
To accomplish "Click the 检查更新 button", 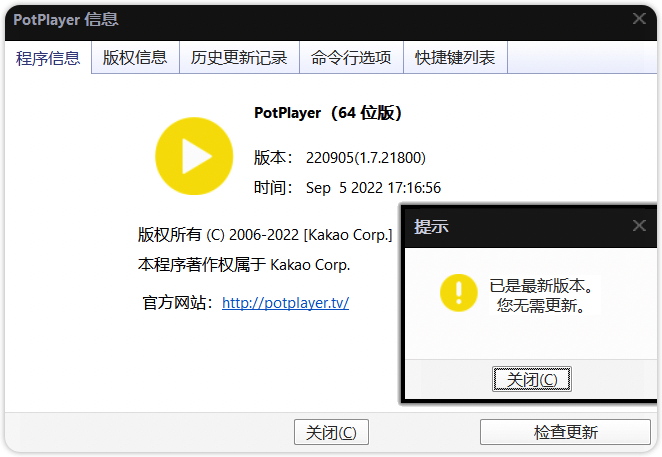I will coord(565,432).
